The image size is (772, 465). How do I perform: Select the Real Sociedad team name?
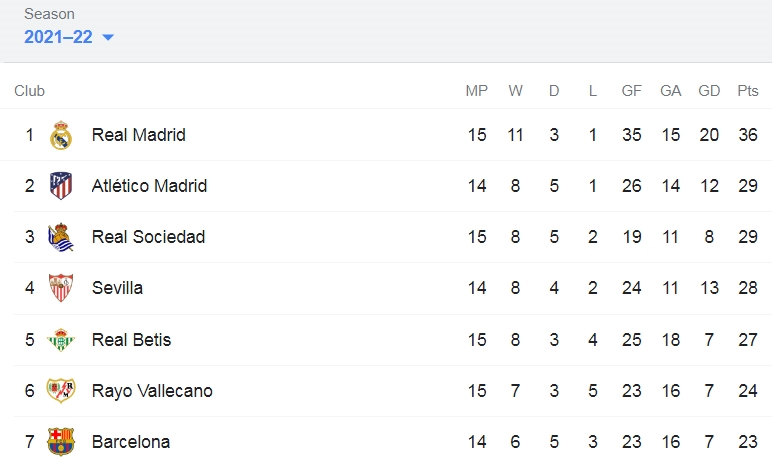pyautogui.click(x=148, y=237)
